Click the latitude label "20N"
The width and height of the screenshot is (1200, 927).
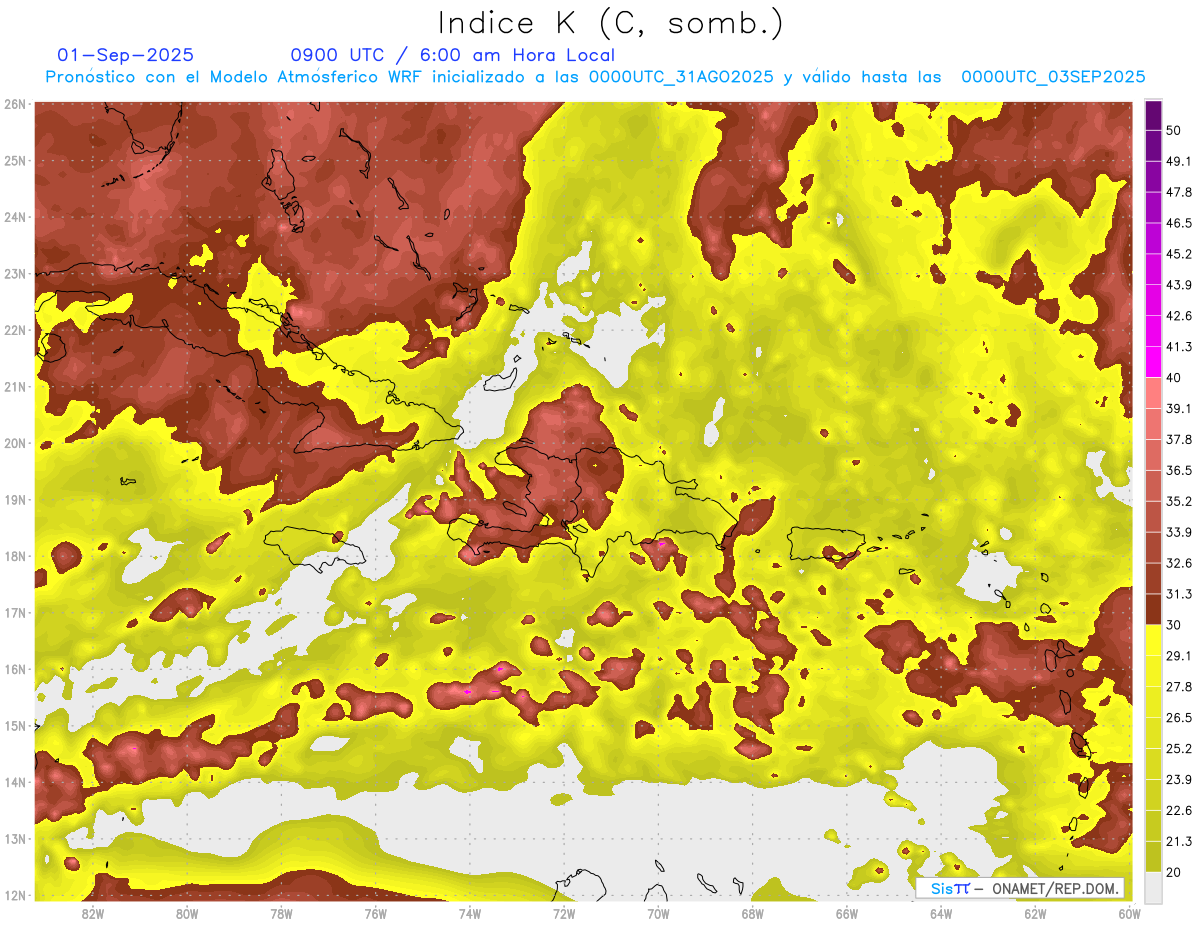coord(14,443)
